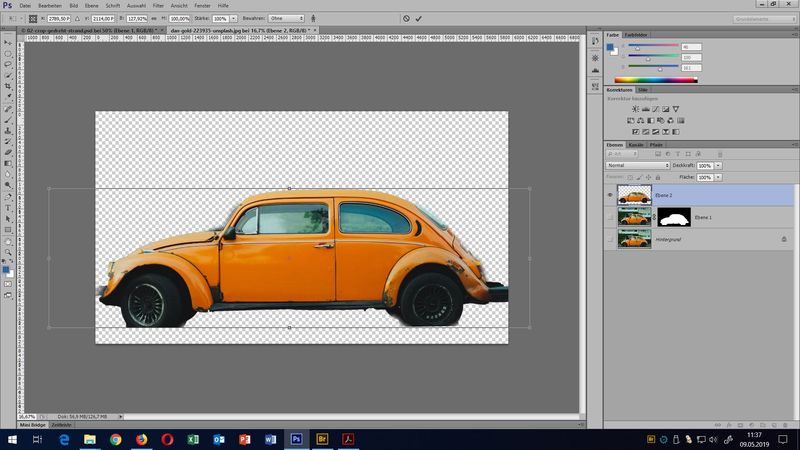Screen dimensions: 800x450
Task: Show the Hintergrund layer
Action: pos(610,240)
